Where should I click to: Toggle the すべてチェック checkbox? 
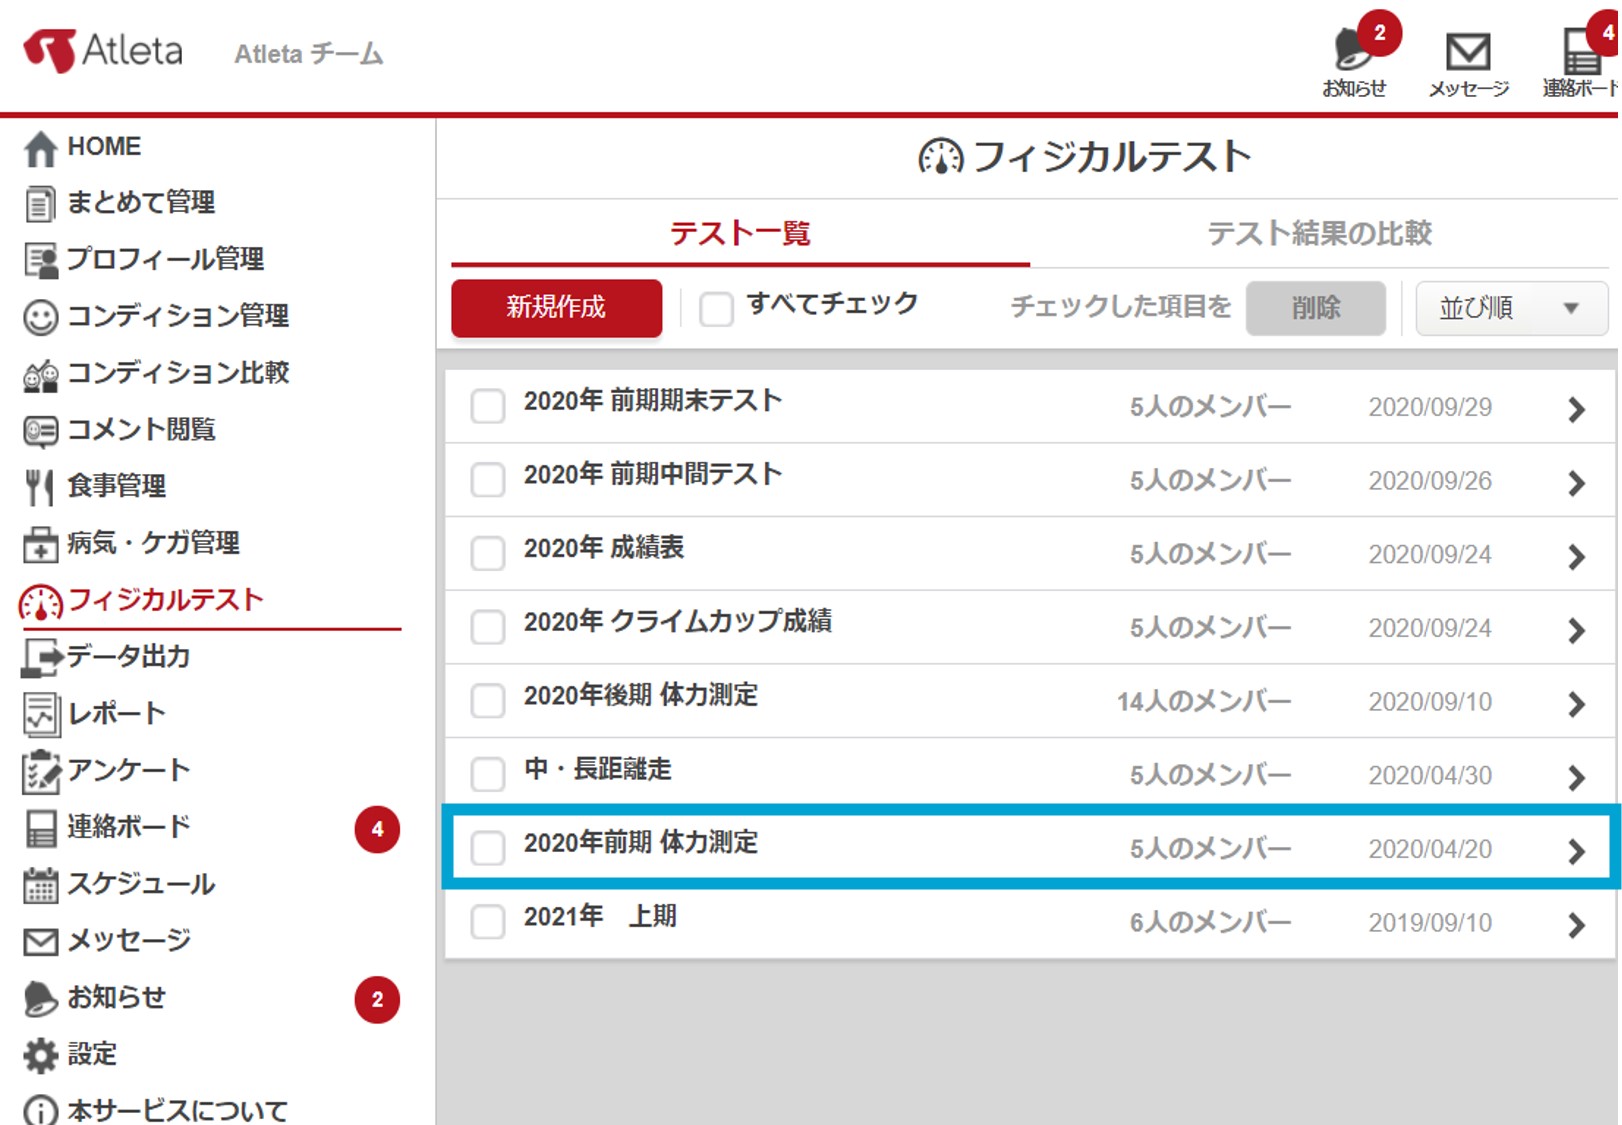pos(716,308)
